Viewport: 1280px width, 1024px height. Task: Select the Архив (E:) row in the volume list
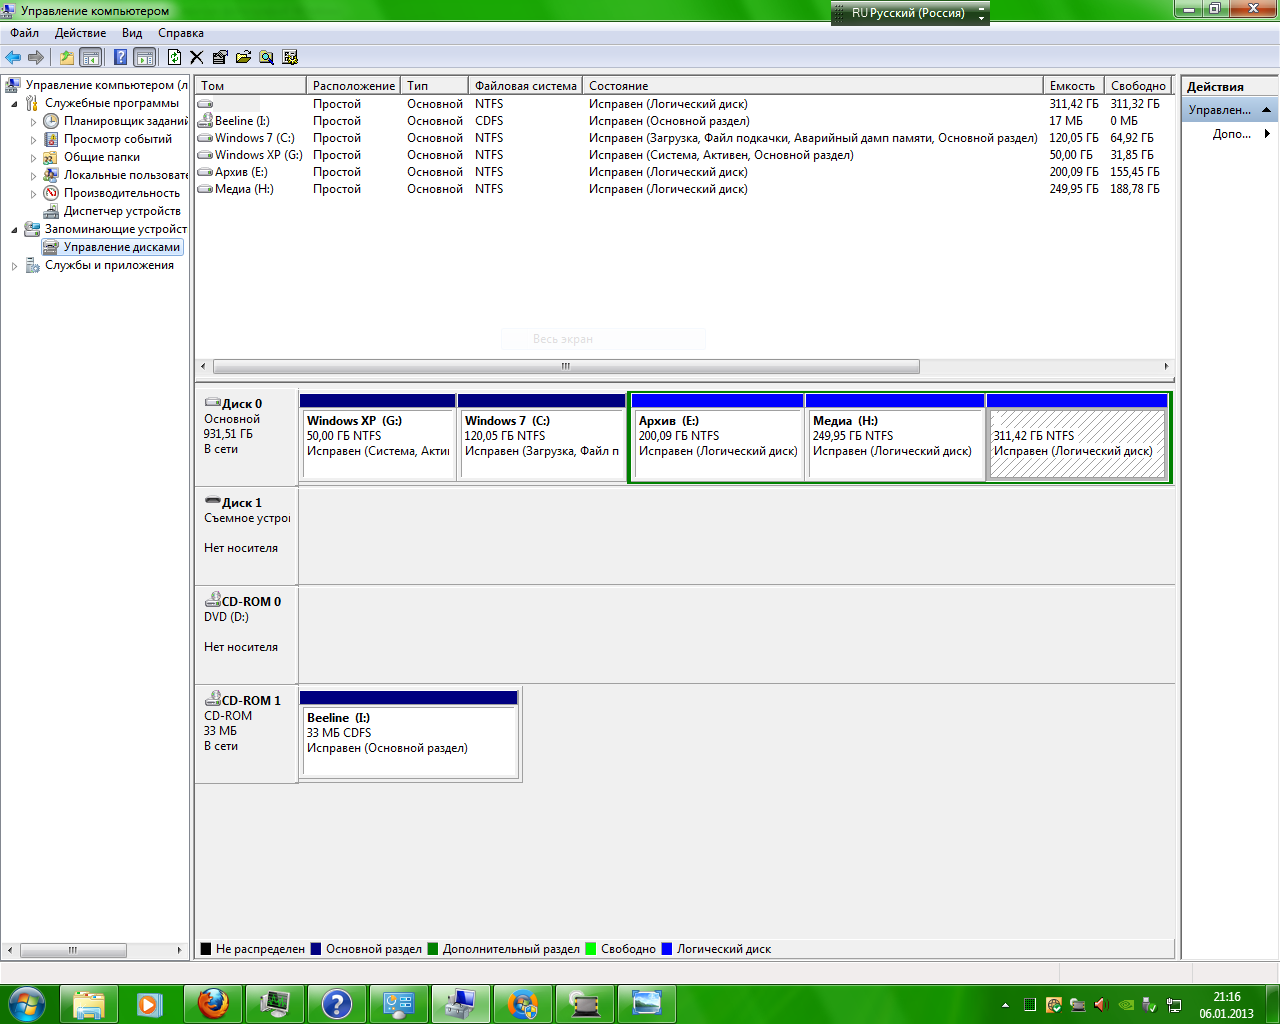pyautogui.click(x=684, y=172)
